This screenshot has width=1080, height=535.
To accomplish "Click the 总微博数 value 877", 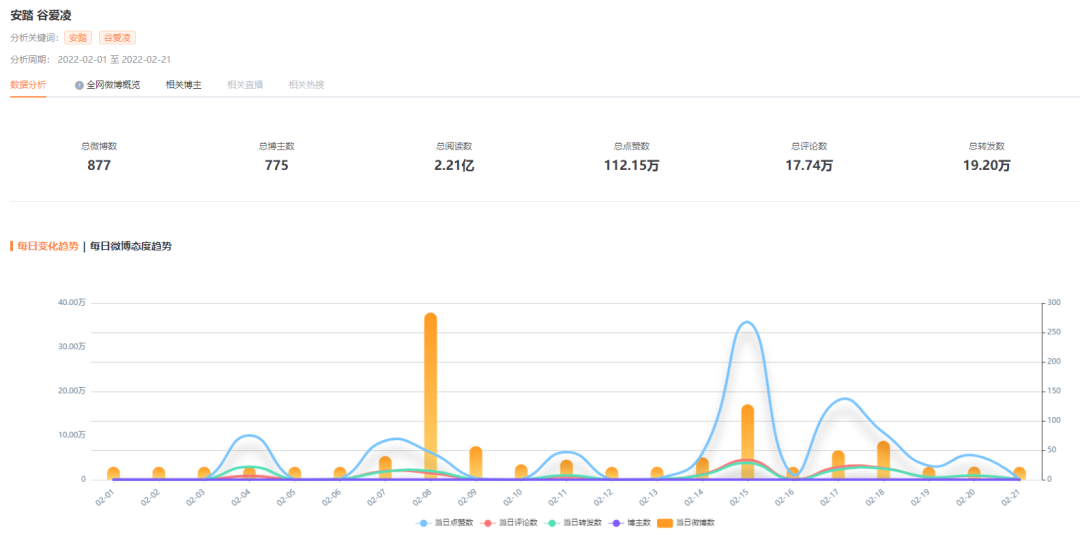I will tap(99, 165).
